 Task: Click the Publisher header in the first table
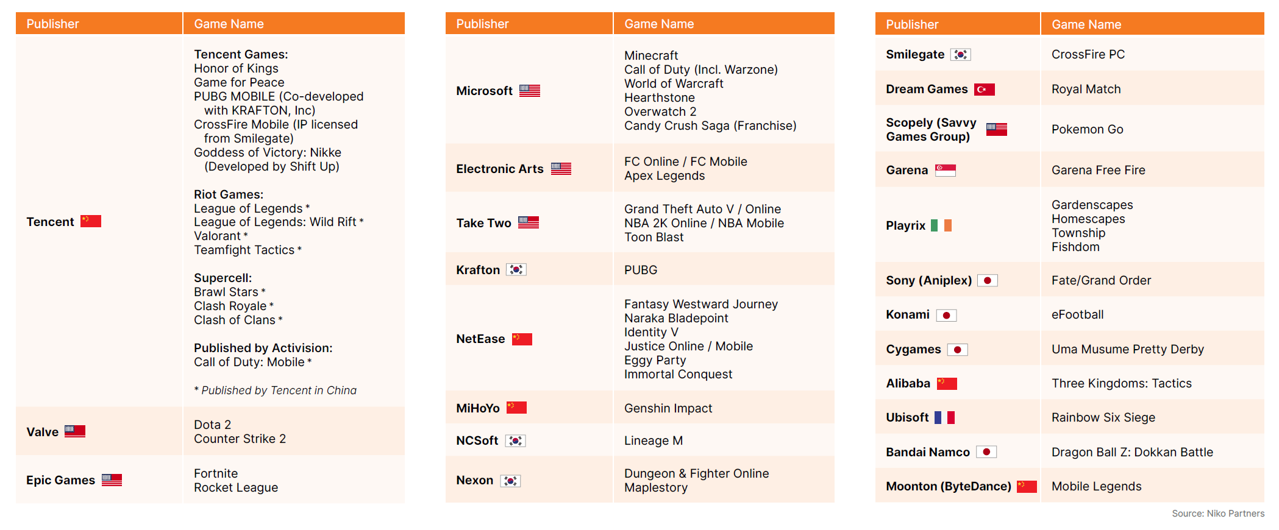(53, 24)
